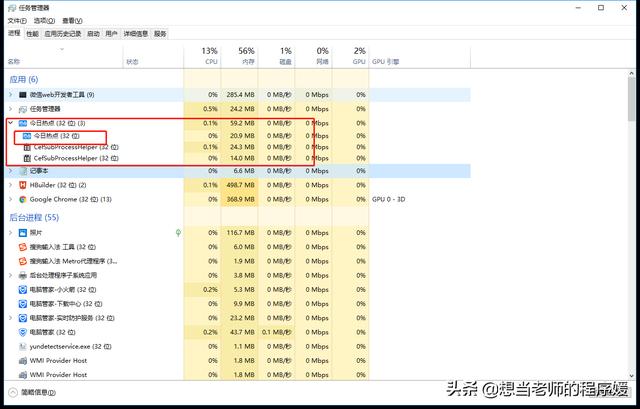Expand the 微信web开发者工具 (9) group
The image size is (640, 409).
pos(11,95)
